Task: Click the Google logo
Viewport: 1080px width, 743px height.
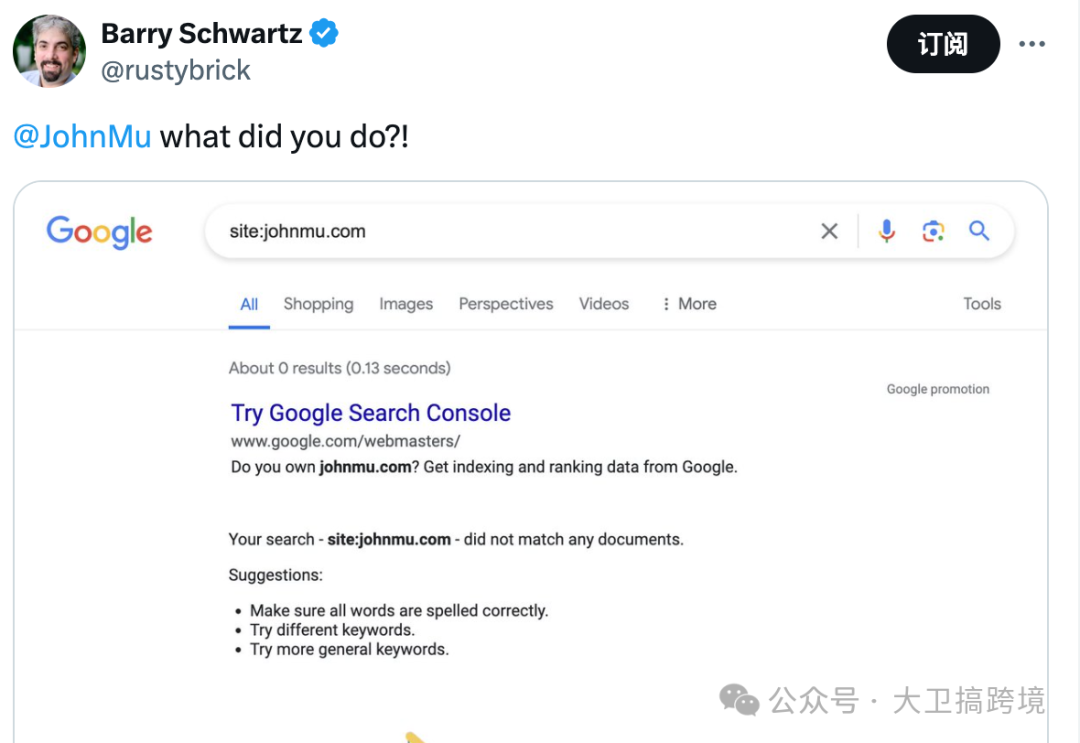Action: (x=99, y=231)
